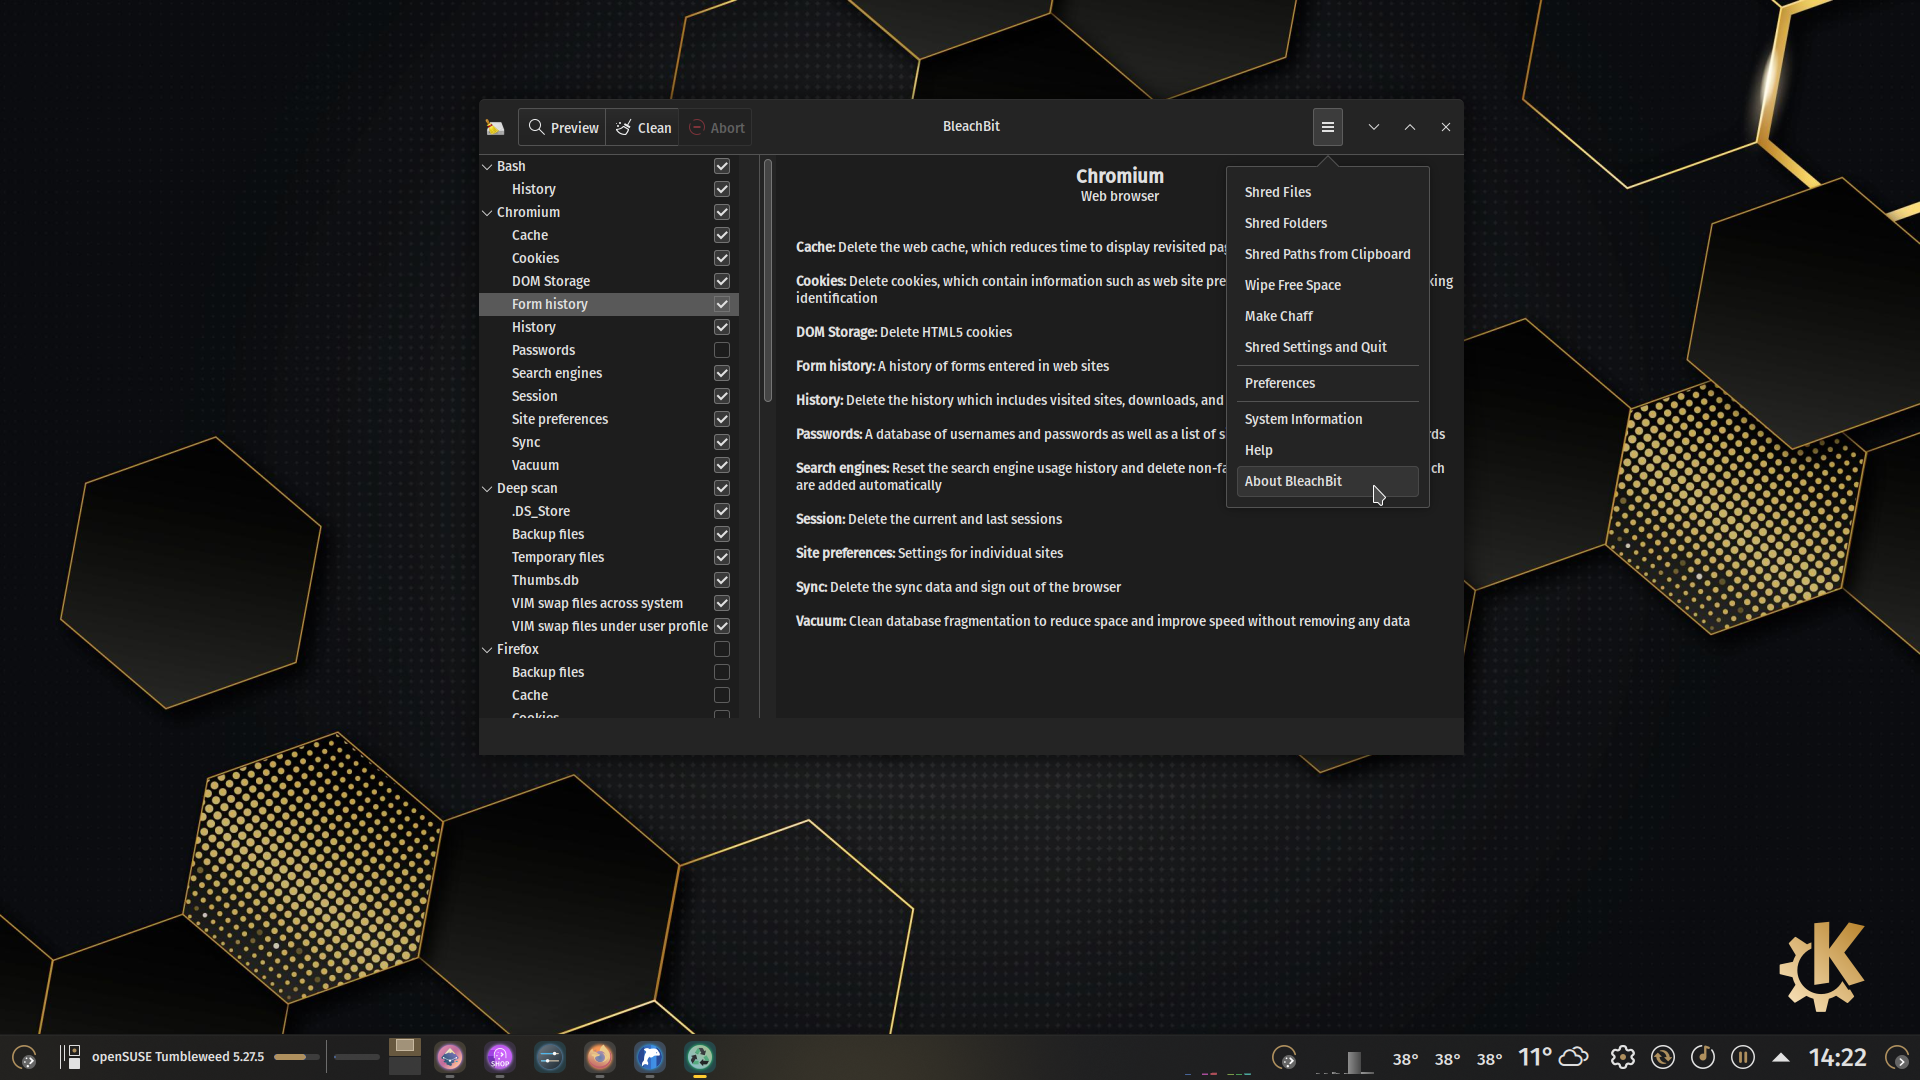This screenshot has width=1920, height=1080.
Task: Open the pink software center taskbar icon
Action: pyautogui.click(x=450, y=1057)
